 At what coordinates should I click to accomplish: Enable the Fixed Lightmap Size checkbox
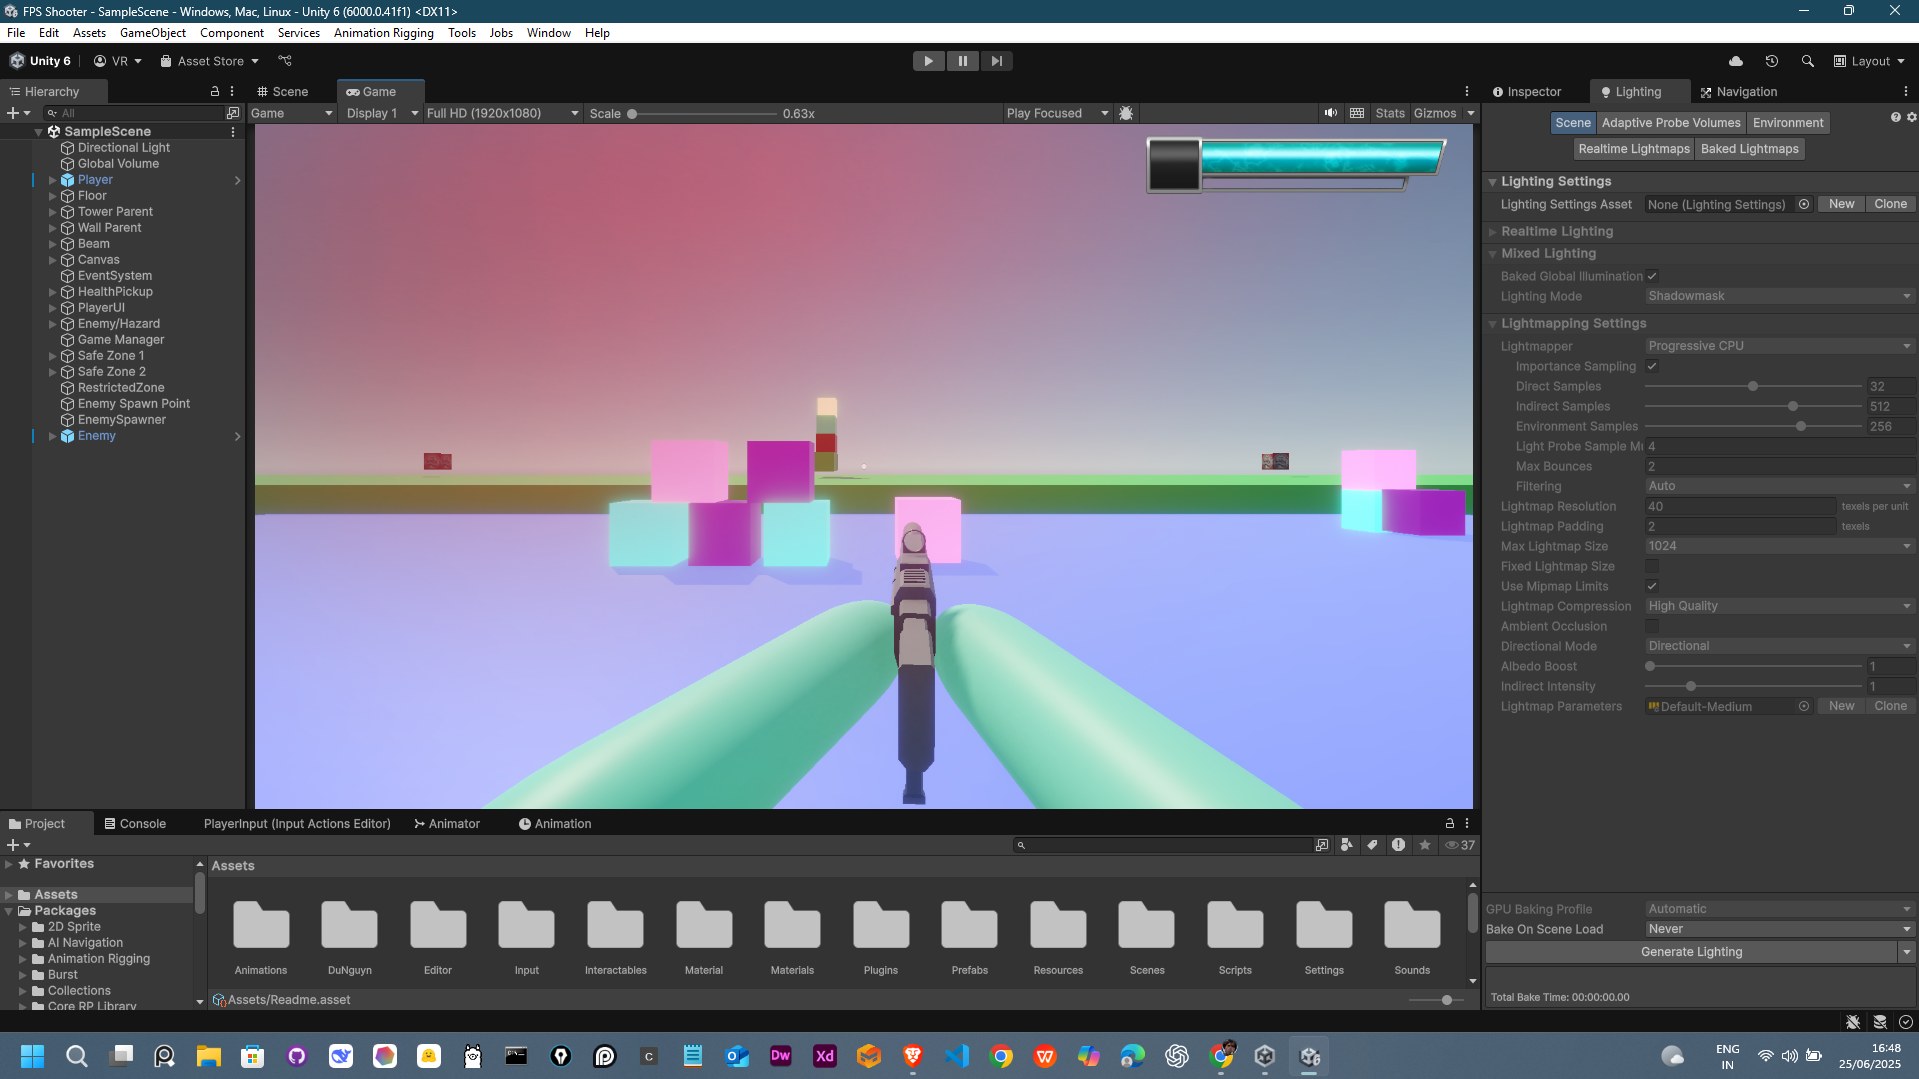click(1652, 566)
